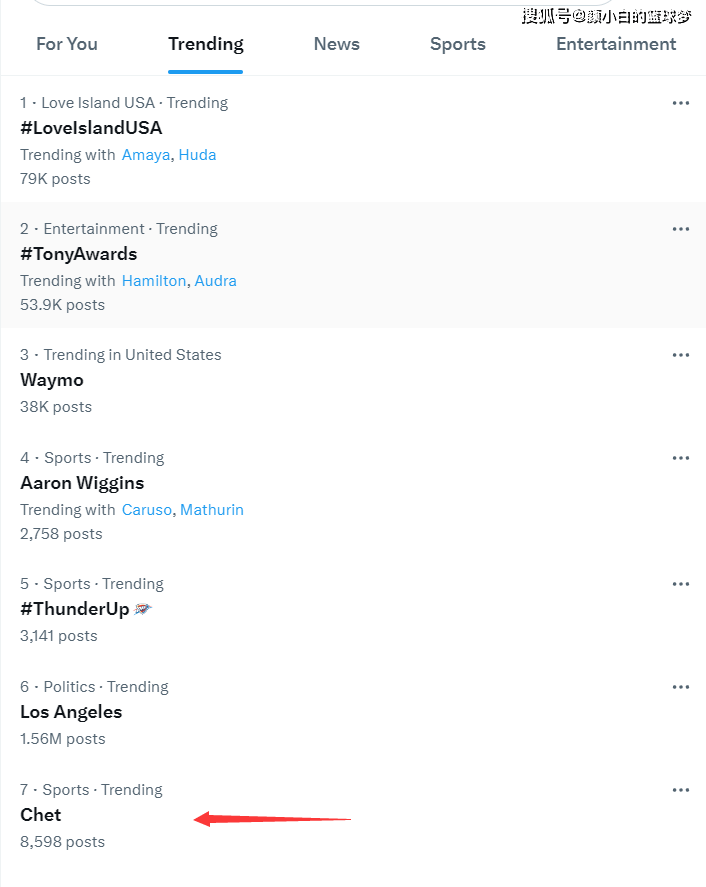Screen dimensions: 706x887
Task: Click the Hamilton link under #TonyAwards
Action: point(154,281)
